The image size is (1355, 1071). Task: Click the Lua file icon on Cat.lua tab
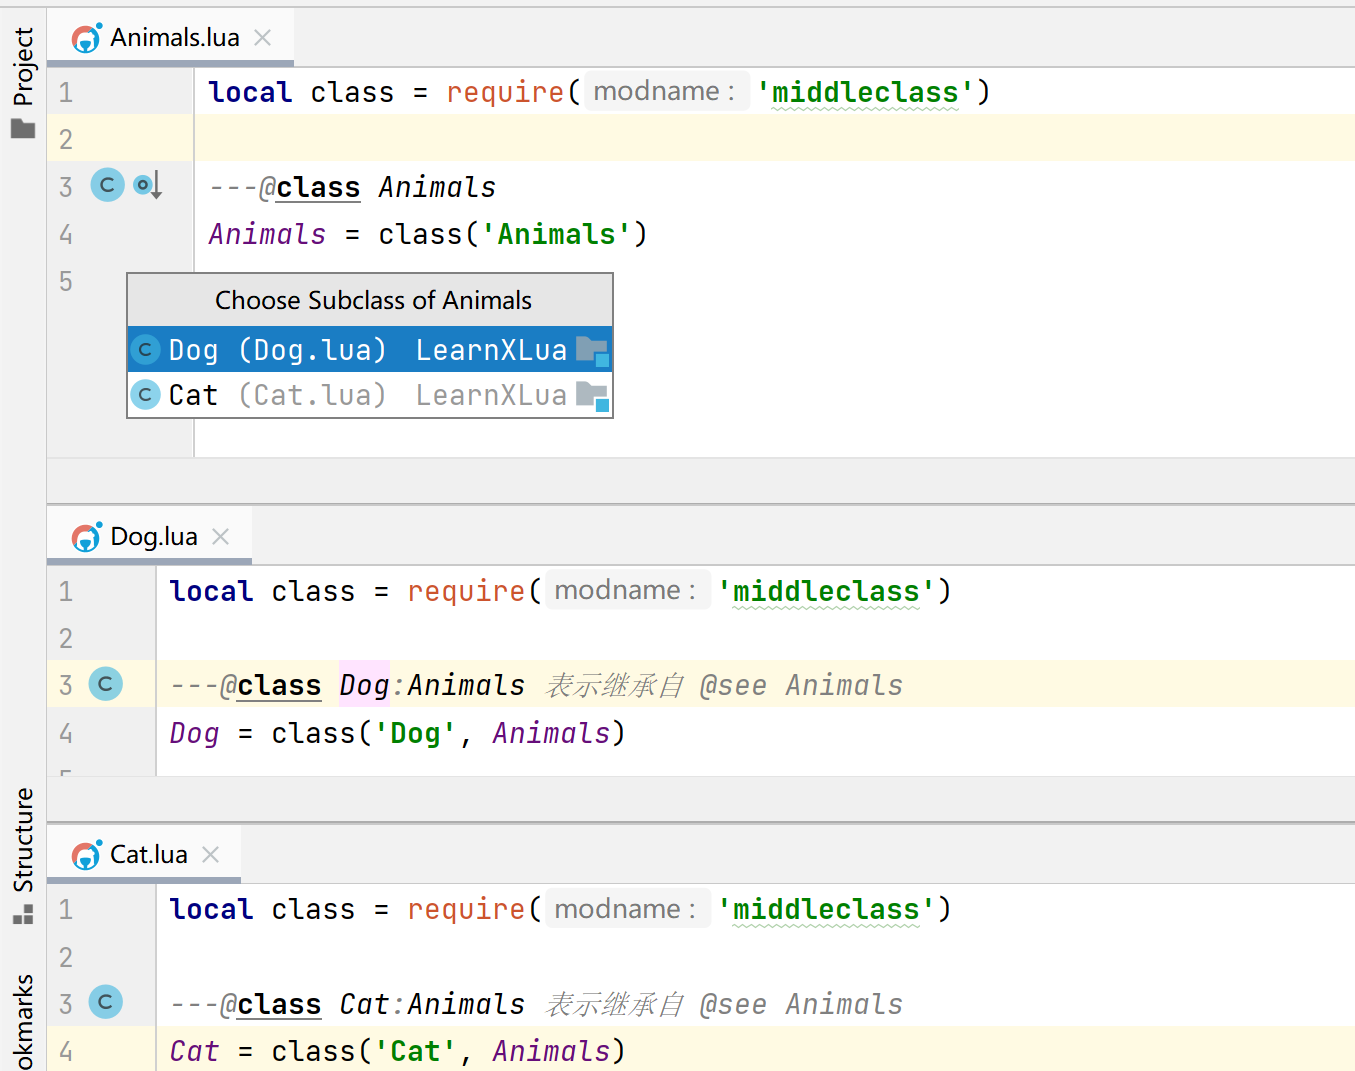tap(87, 855)
